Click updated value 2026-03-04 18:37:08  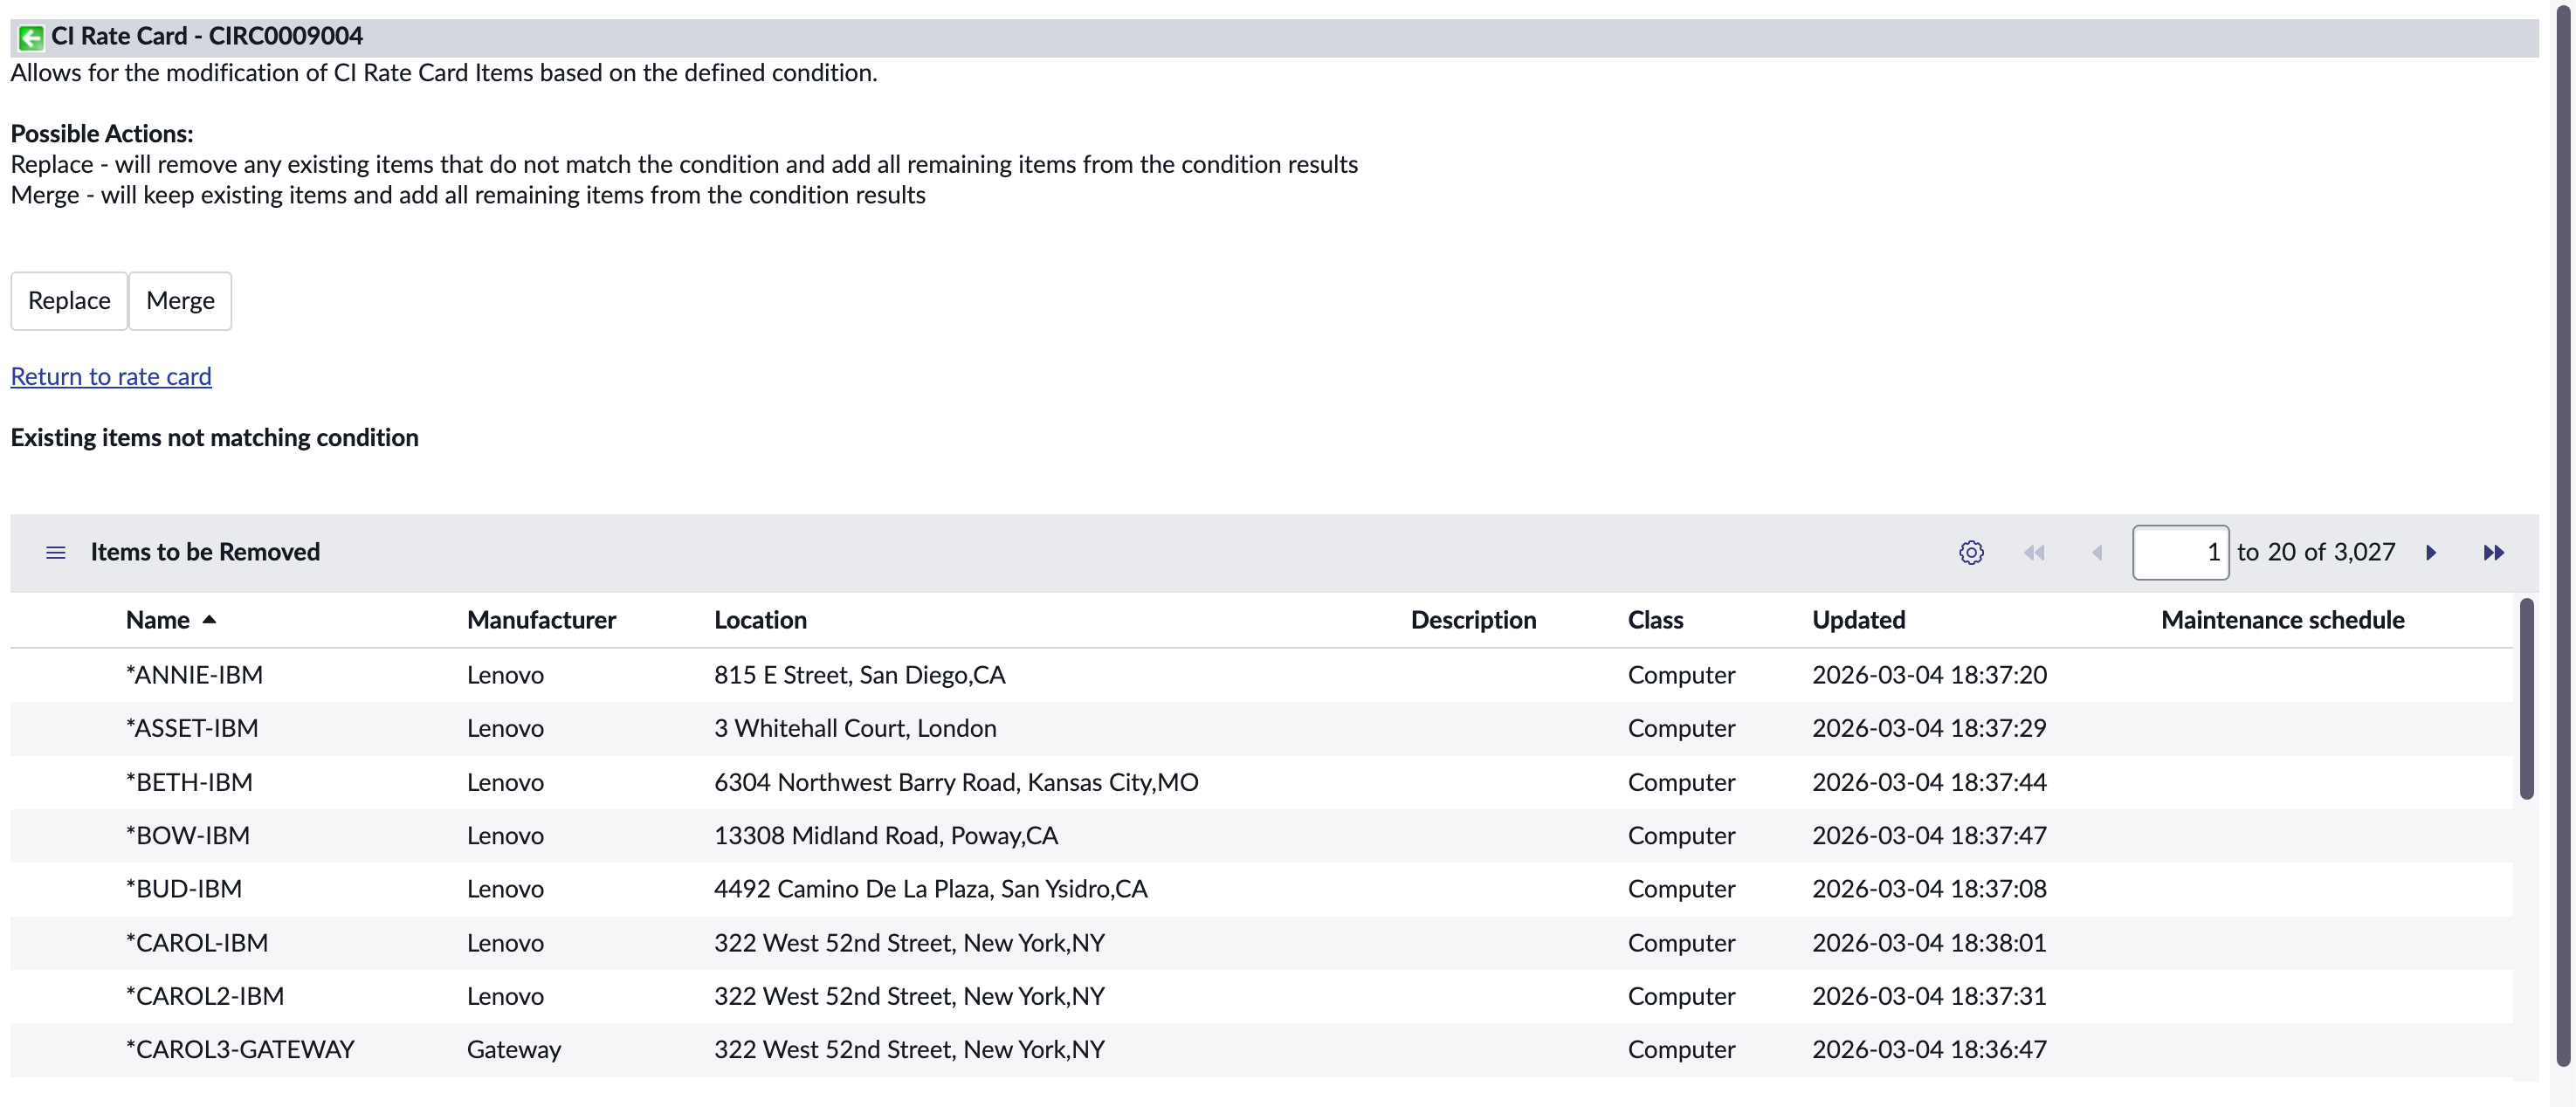coord(1929,888)
